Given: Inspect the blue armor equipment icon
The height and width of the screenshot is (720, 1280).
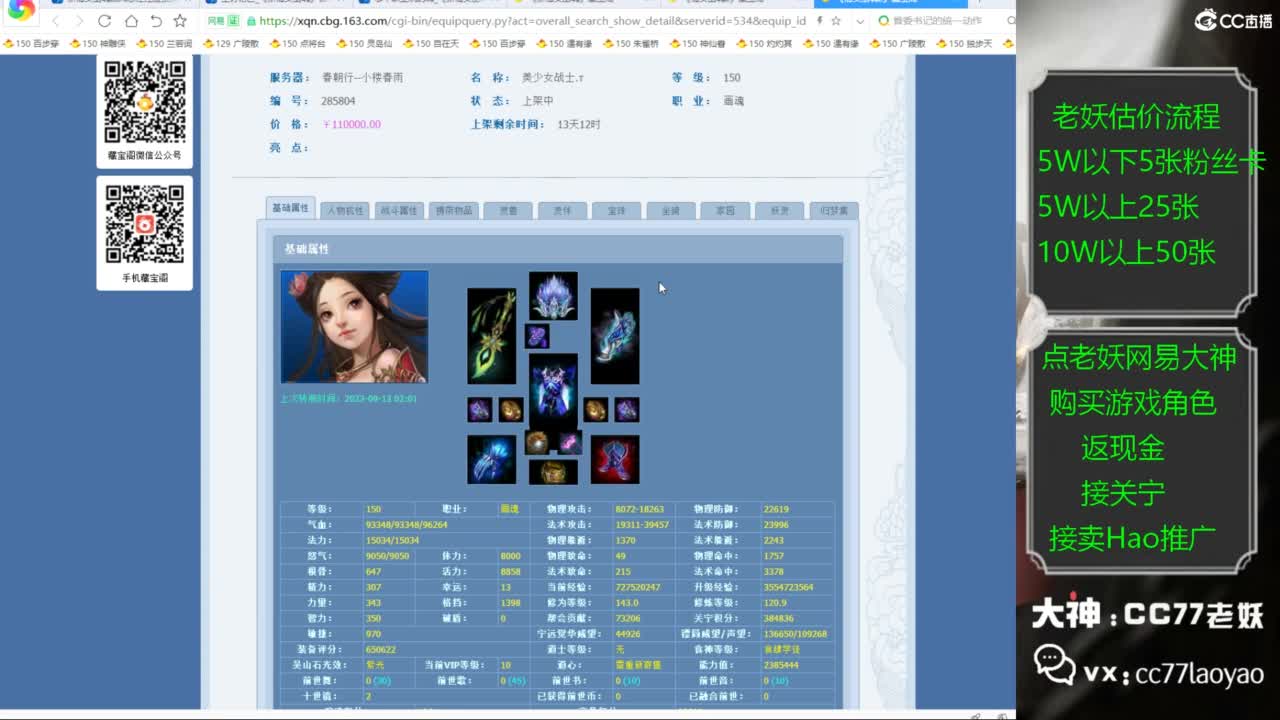Looking at the screenshot, I should point(553,391).
